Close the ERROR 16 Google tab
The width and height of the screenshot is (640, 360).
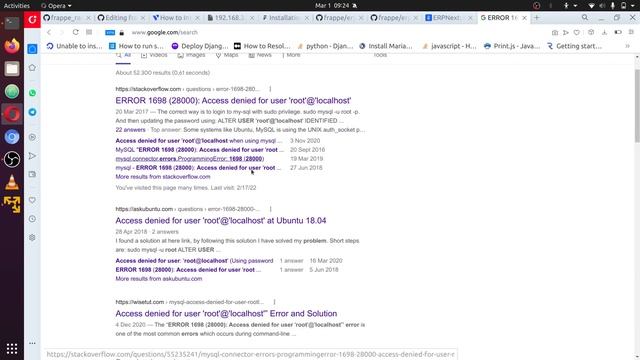click(x=524, y=18)
